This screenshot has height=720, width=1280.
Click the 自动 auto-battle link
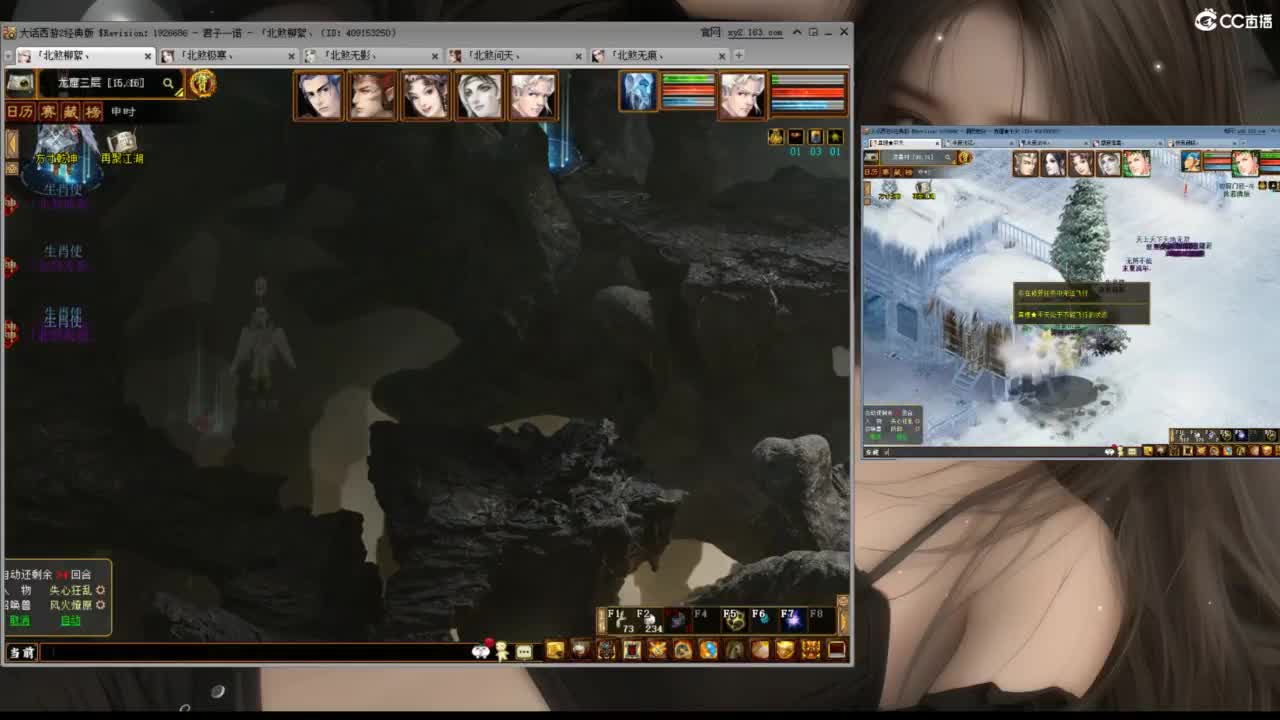[70, 621]
